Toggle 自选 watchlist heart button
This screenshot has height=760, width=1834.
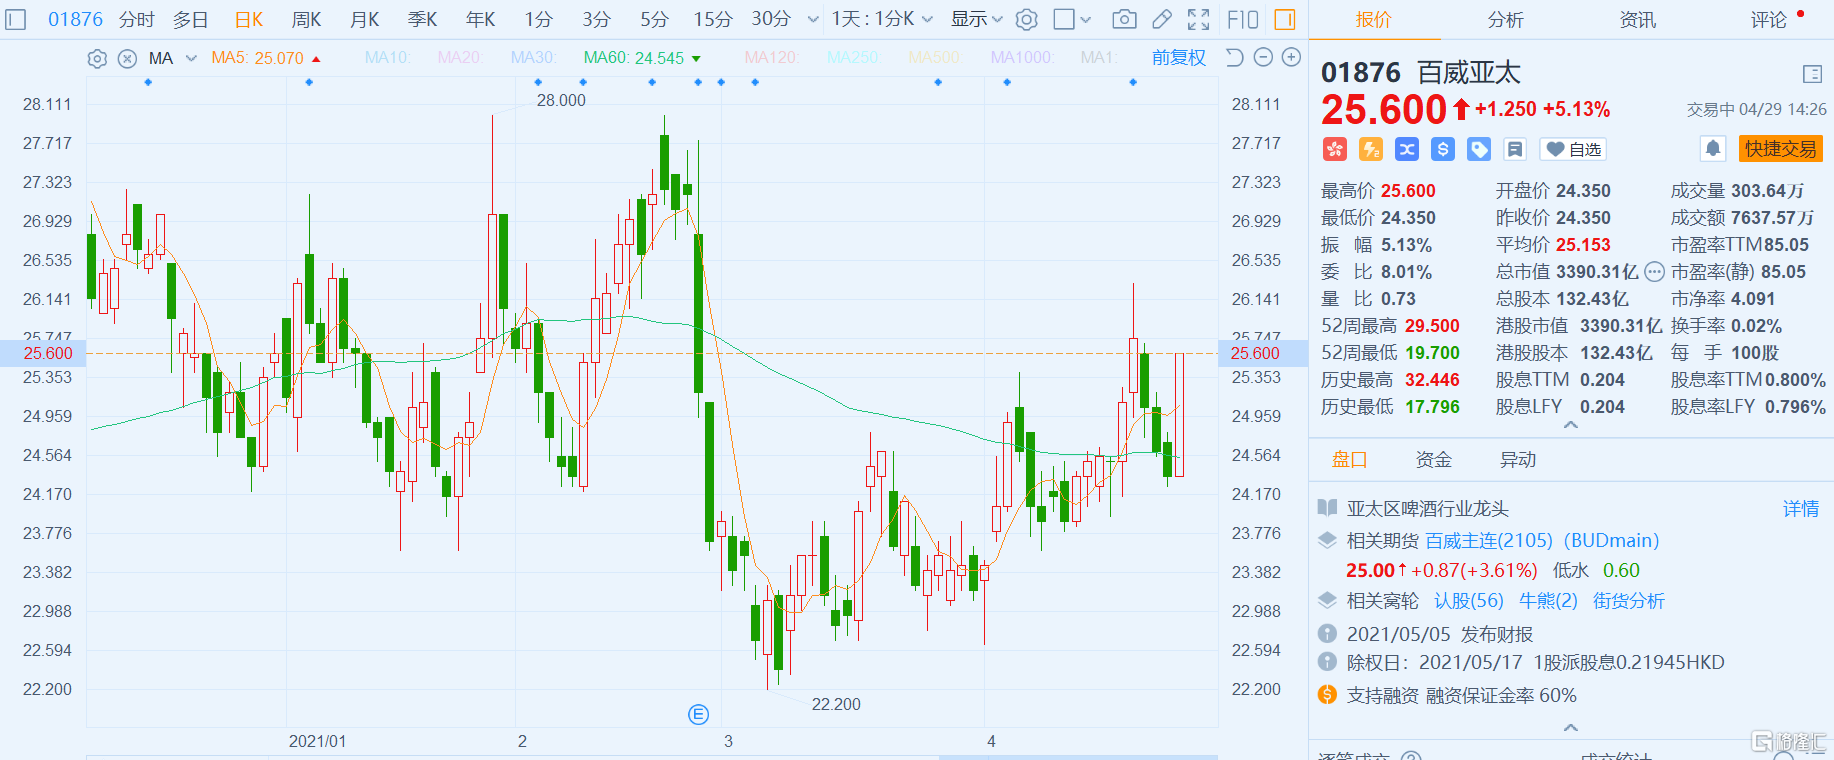click(1573, 149)
